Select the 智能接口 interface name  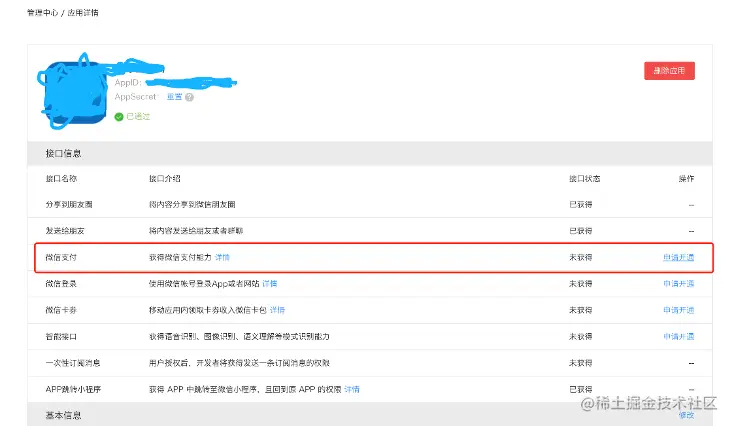click(x=61, y=336)
